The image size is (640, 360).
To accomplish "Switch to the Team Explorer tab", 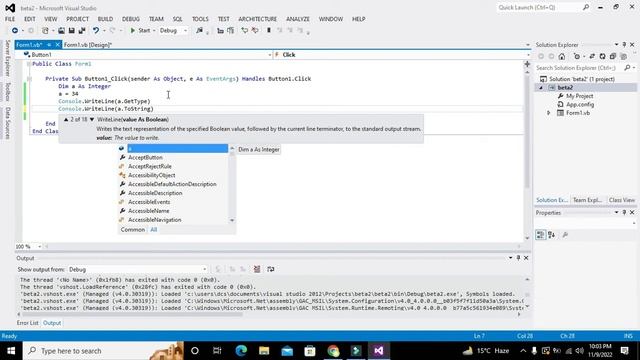I will [587, 200].
